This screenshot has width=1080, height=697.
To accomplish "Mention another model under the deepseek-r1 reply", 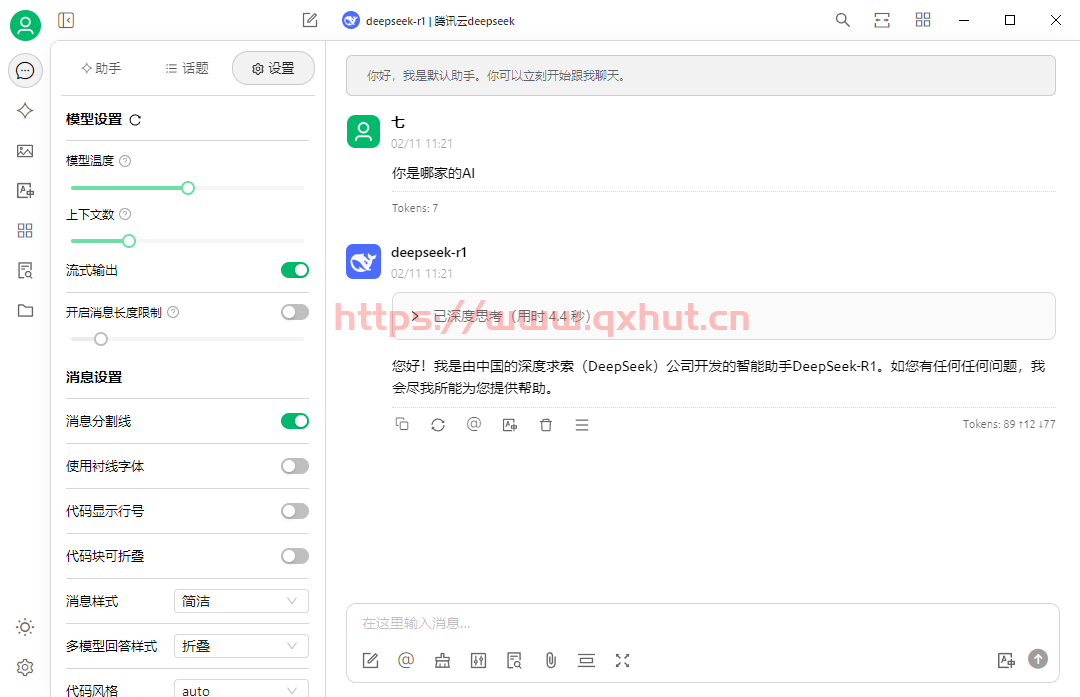I will pyautogui.click(x=474, y=424).
